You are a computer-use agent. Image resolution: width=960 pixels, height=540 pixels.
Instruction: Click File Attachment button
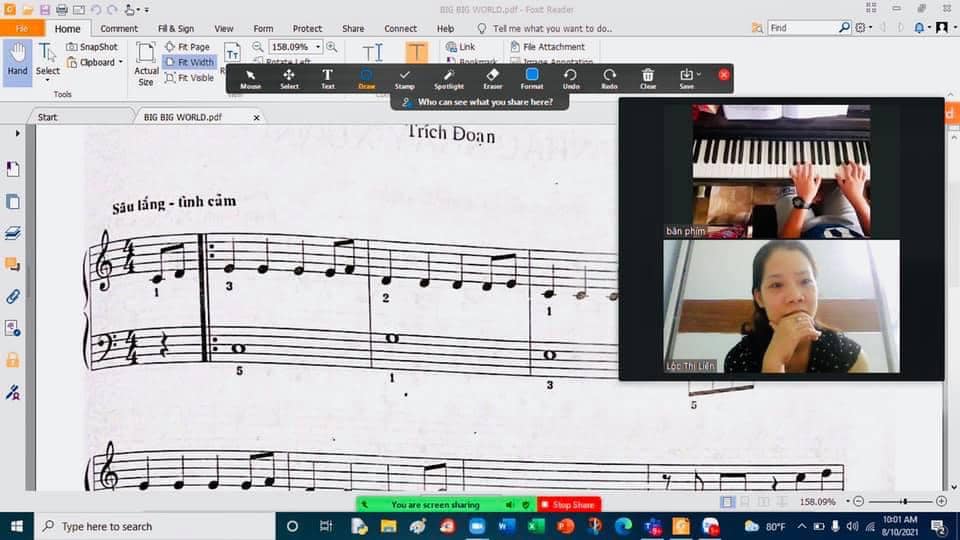coord(547,47)
